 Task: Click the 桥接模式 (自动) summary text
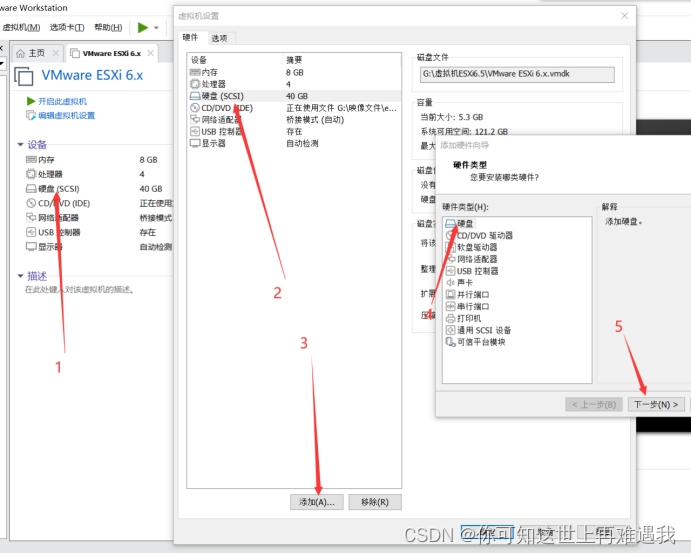[315, 120]
